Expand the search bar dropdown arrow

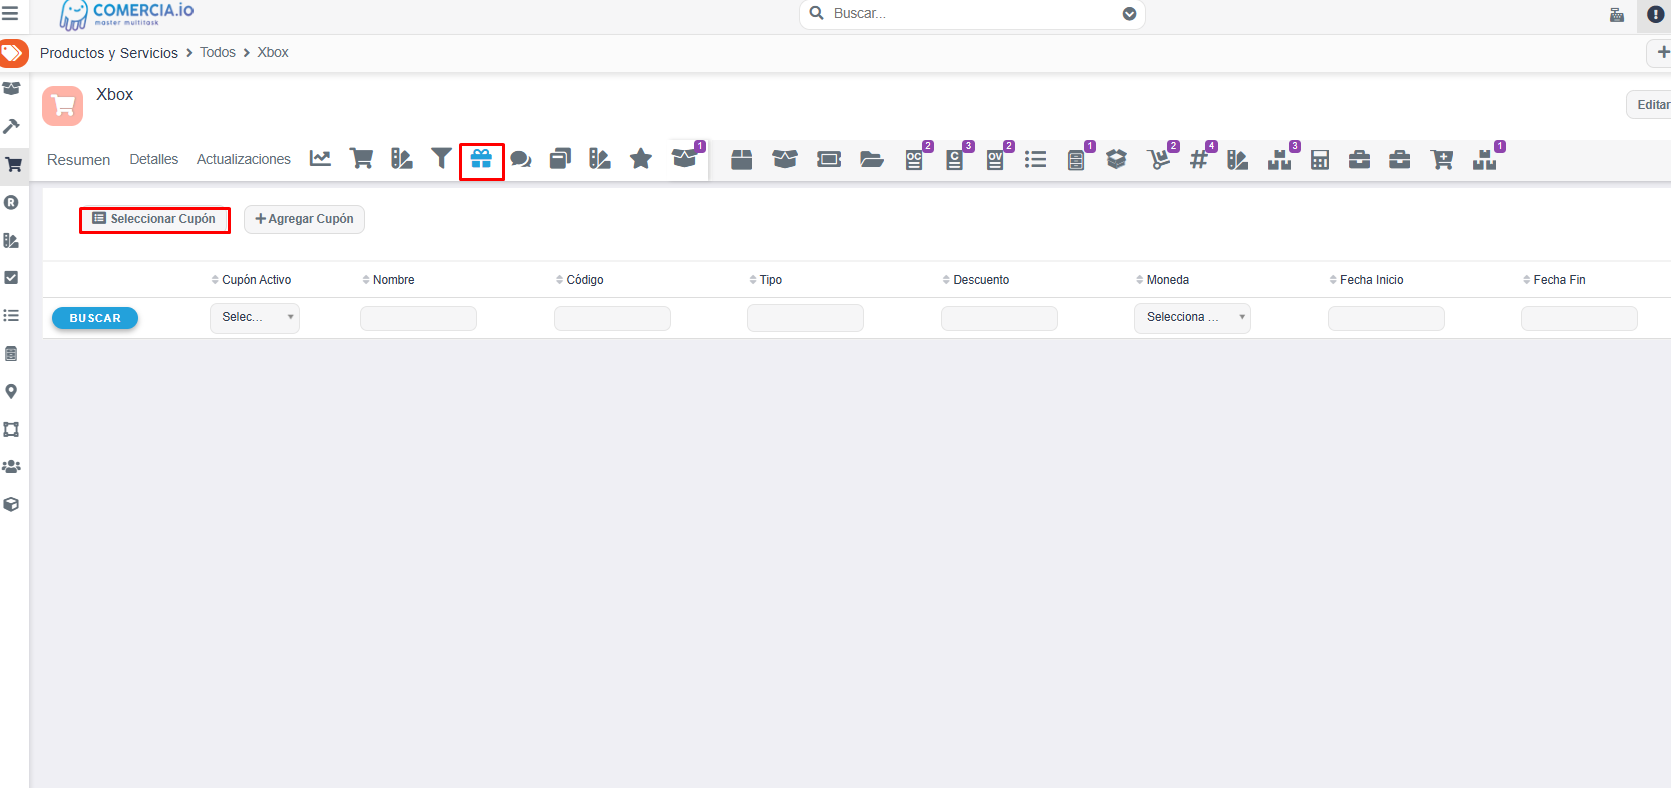[x=1129, y=13]
